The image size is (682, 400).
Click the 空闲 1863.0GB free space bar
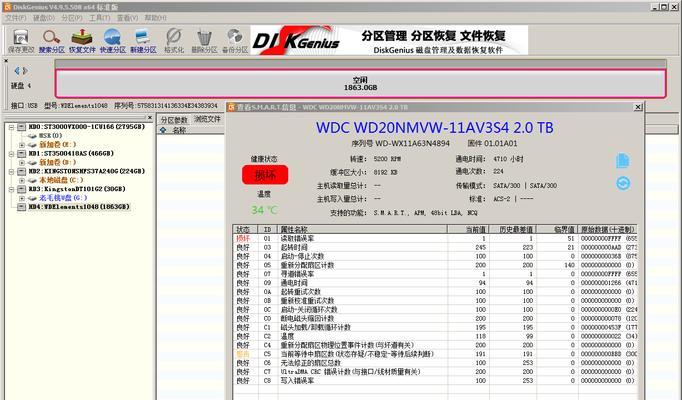[x=360, y=83]
